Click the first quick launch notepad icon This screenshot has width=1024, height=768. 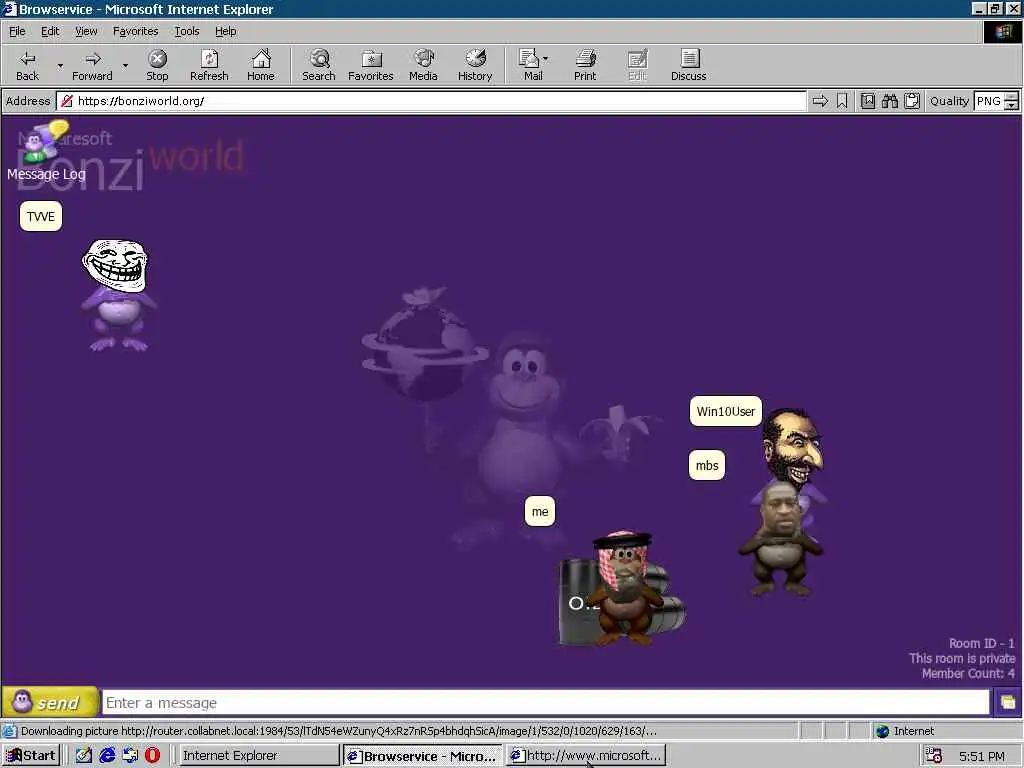pyautogui.click(x=84, y=756)
